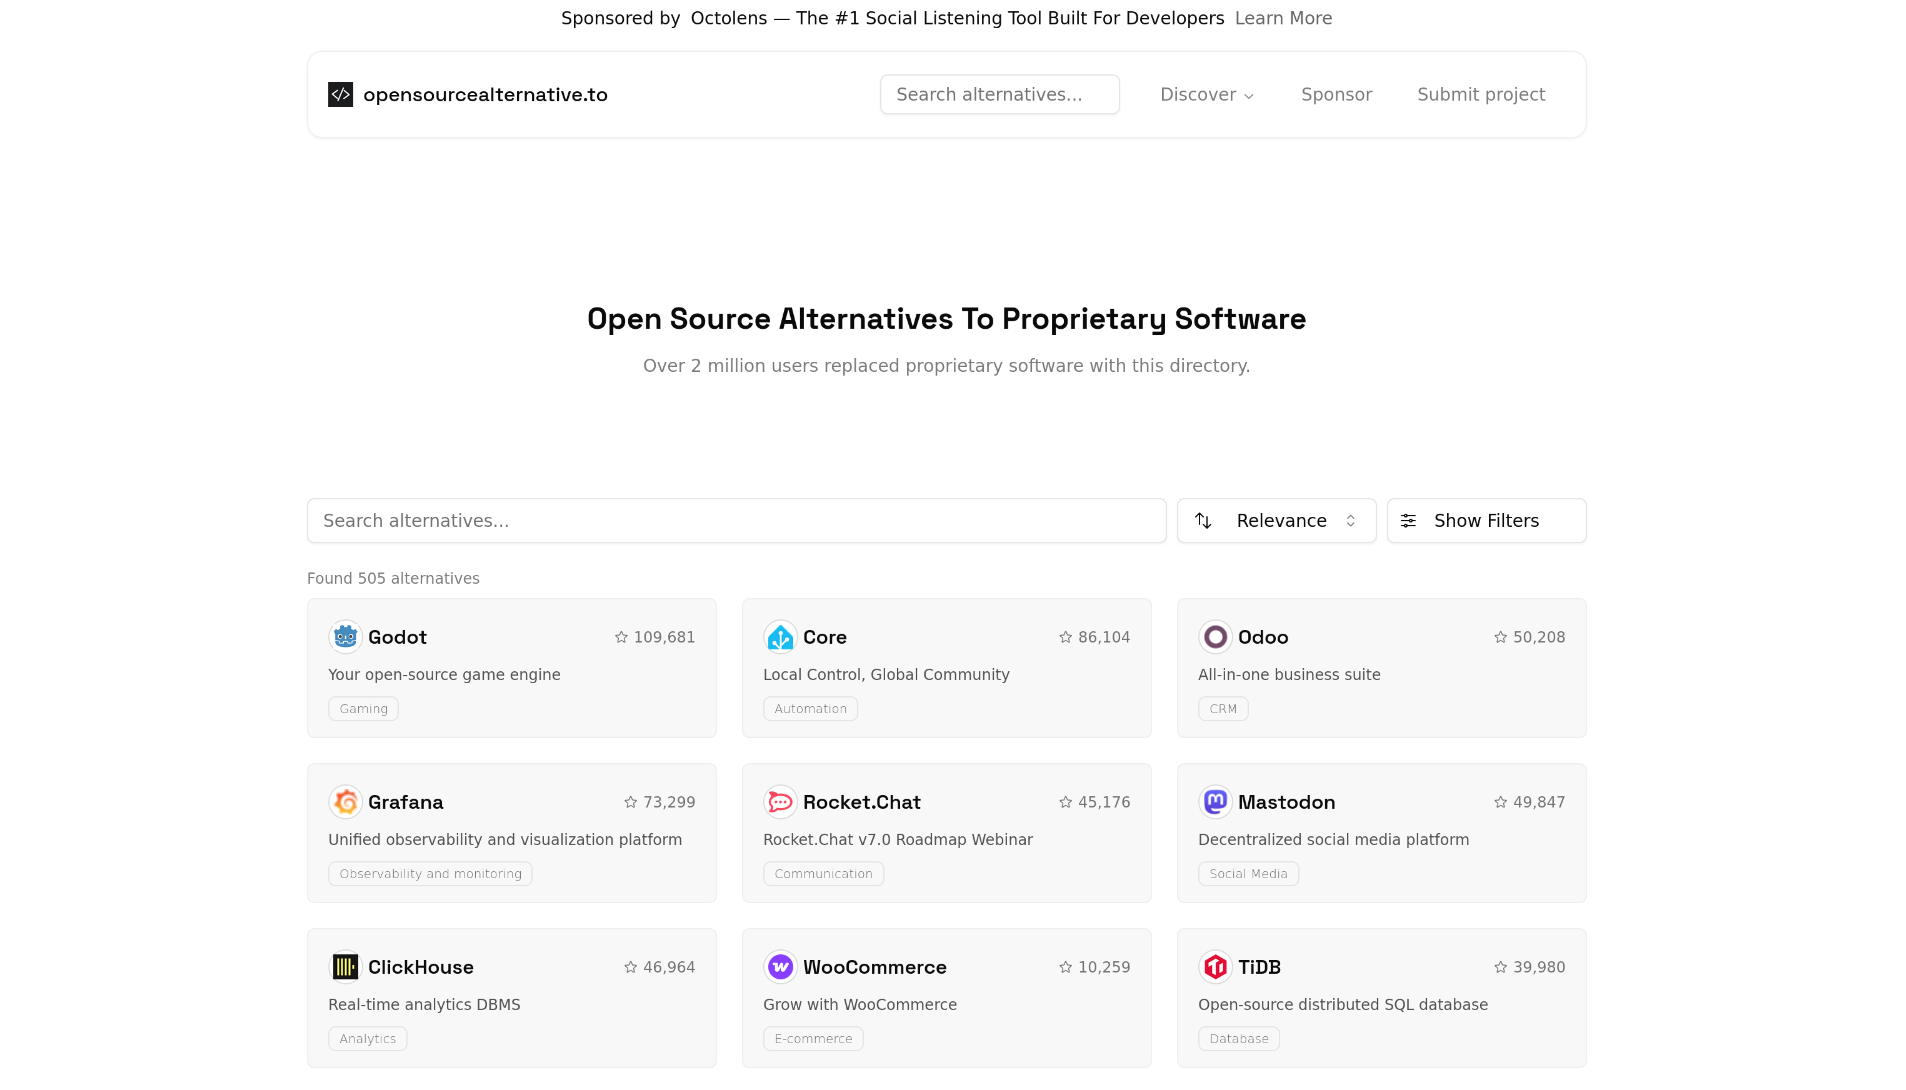
Task: Click the Observability and monitoring tag
Action: [x=430, y=874]
